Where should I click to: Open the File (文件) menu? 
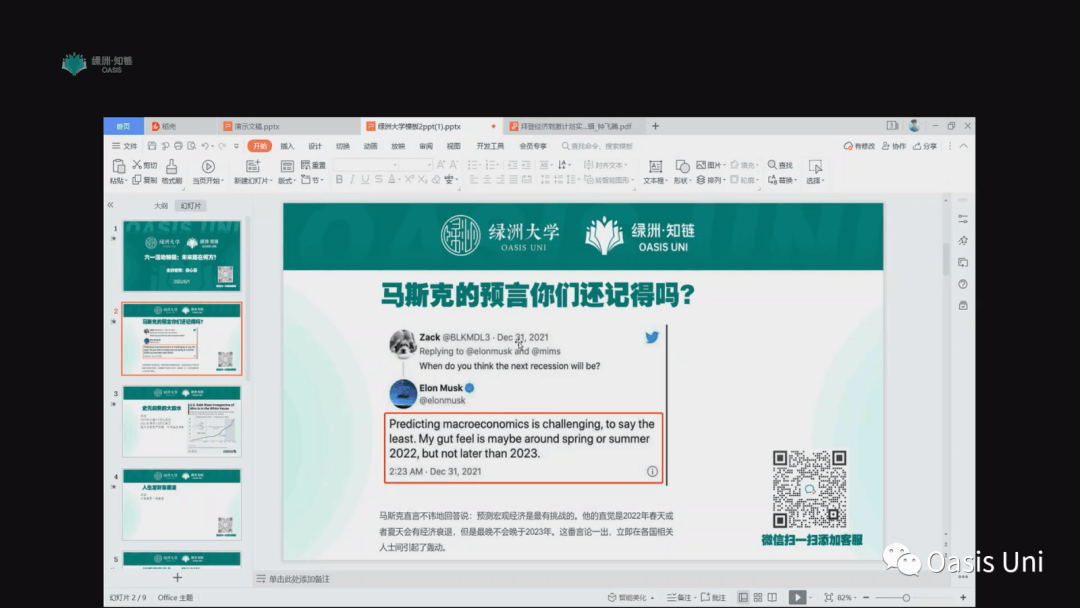pos(125,146)
